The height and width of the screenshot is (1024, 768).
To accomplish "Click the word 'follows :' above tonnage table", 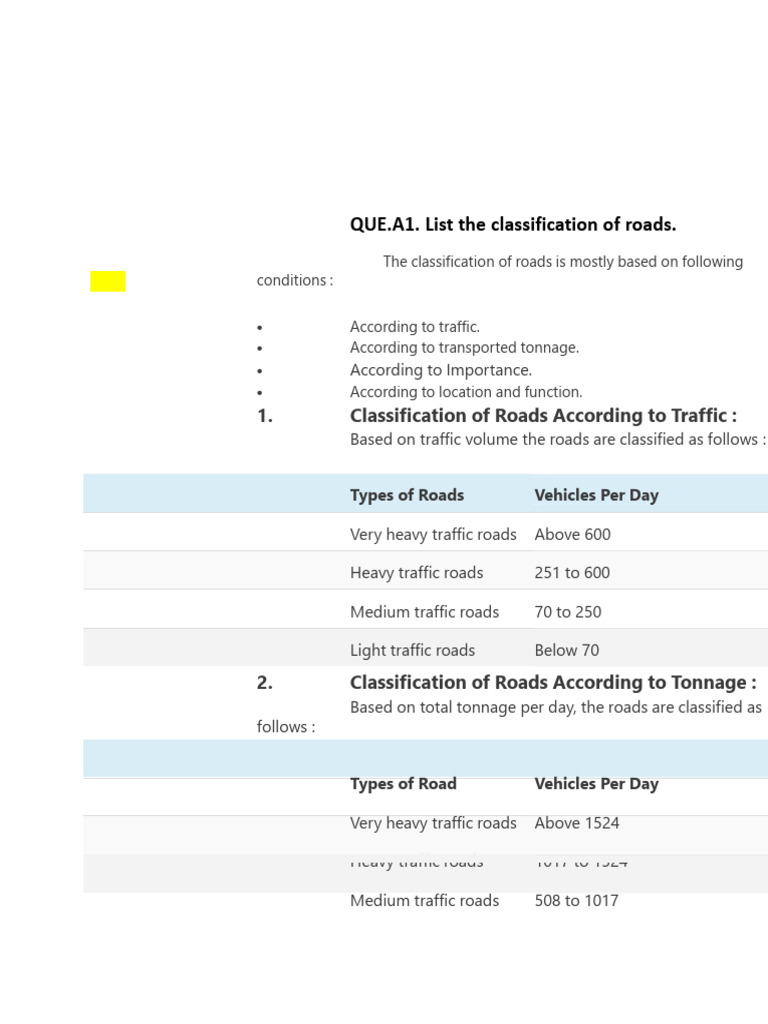I will (x=285, y=727).
